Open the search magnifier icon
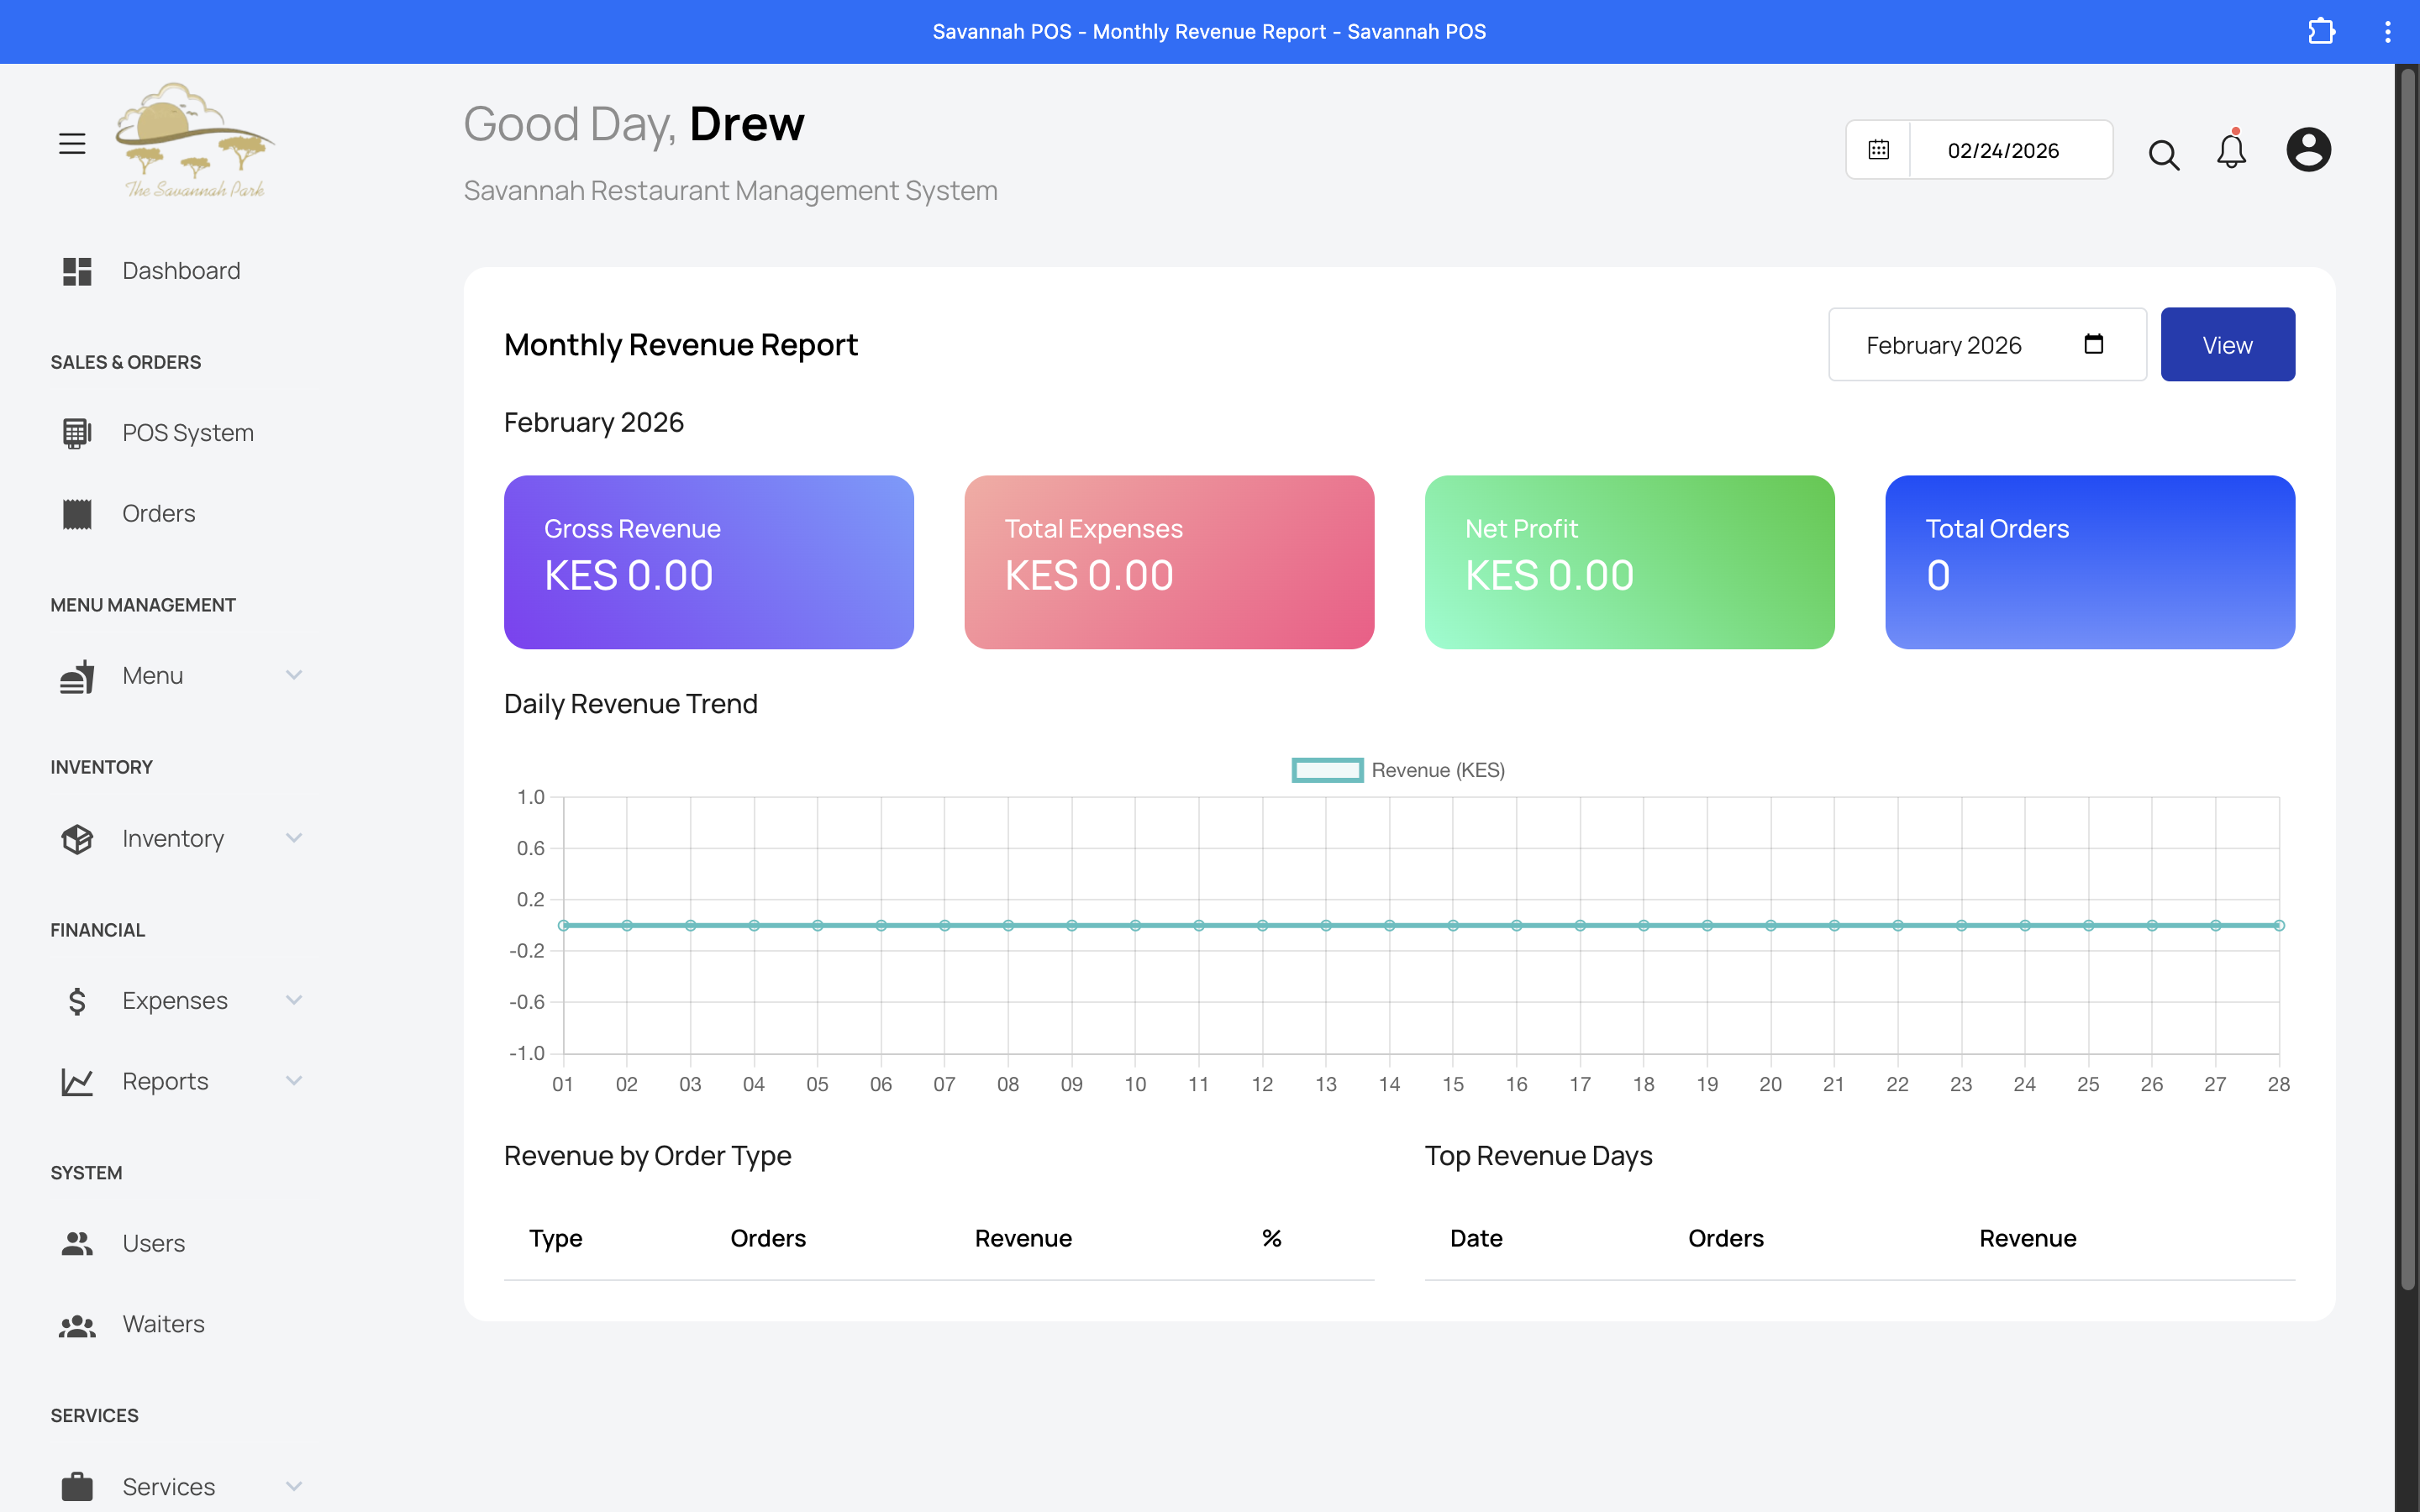2420x1512 pixels. 2163,154
